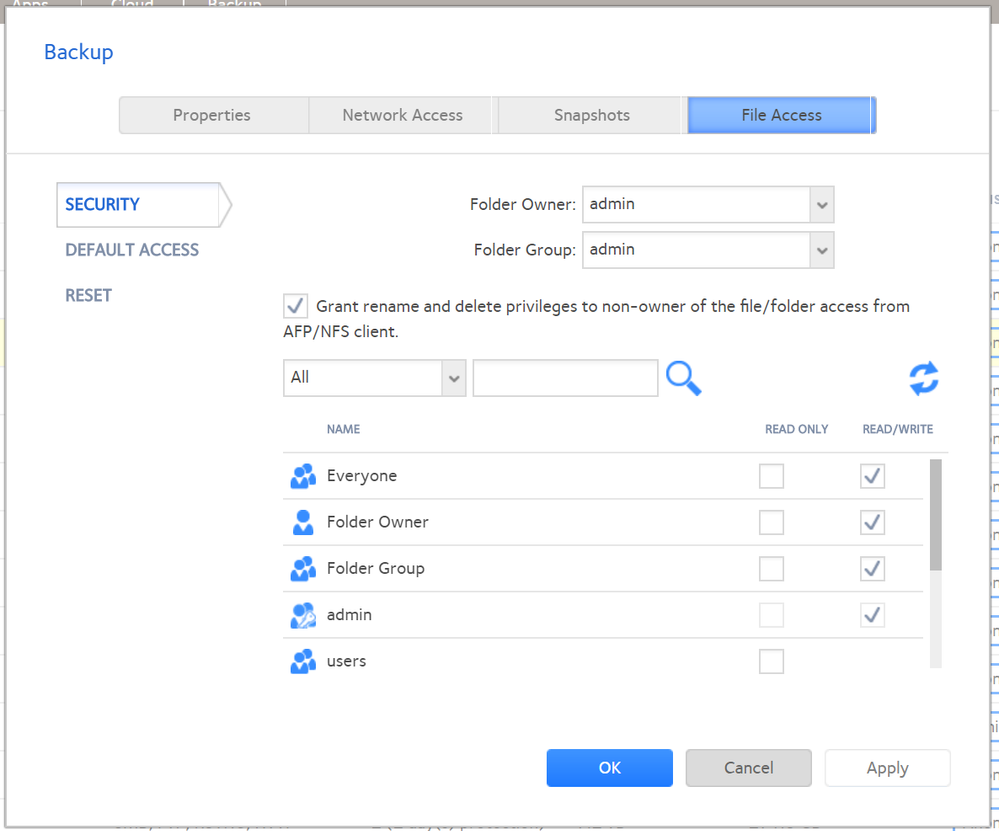Toggle the grant rename and delete privileges checkbox

point(296,306)
